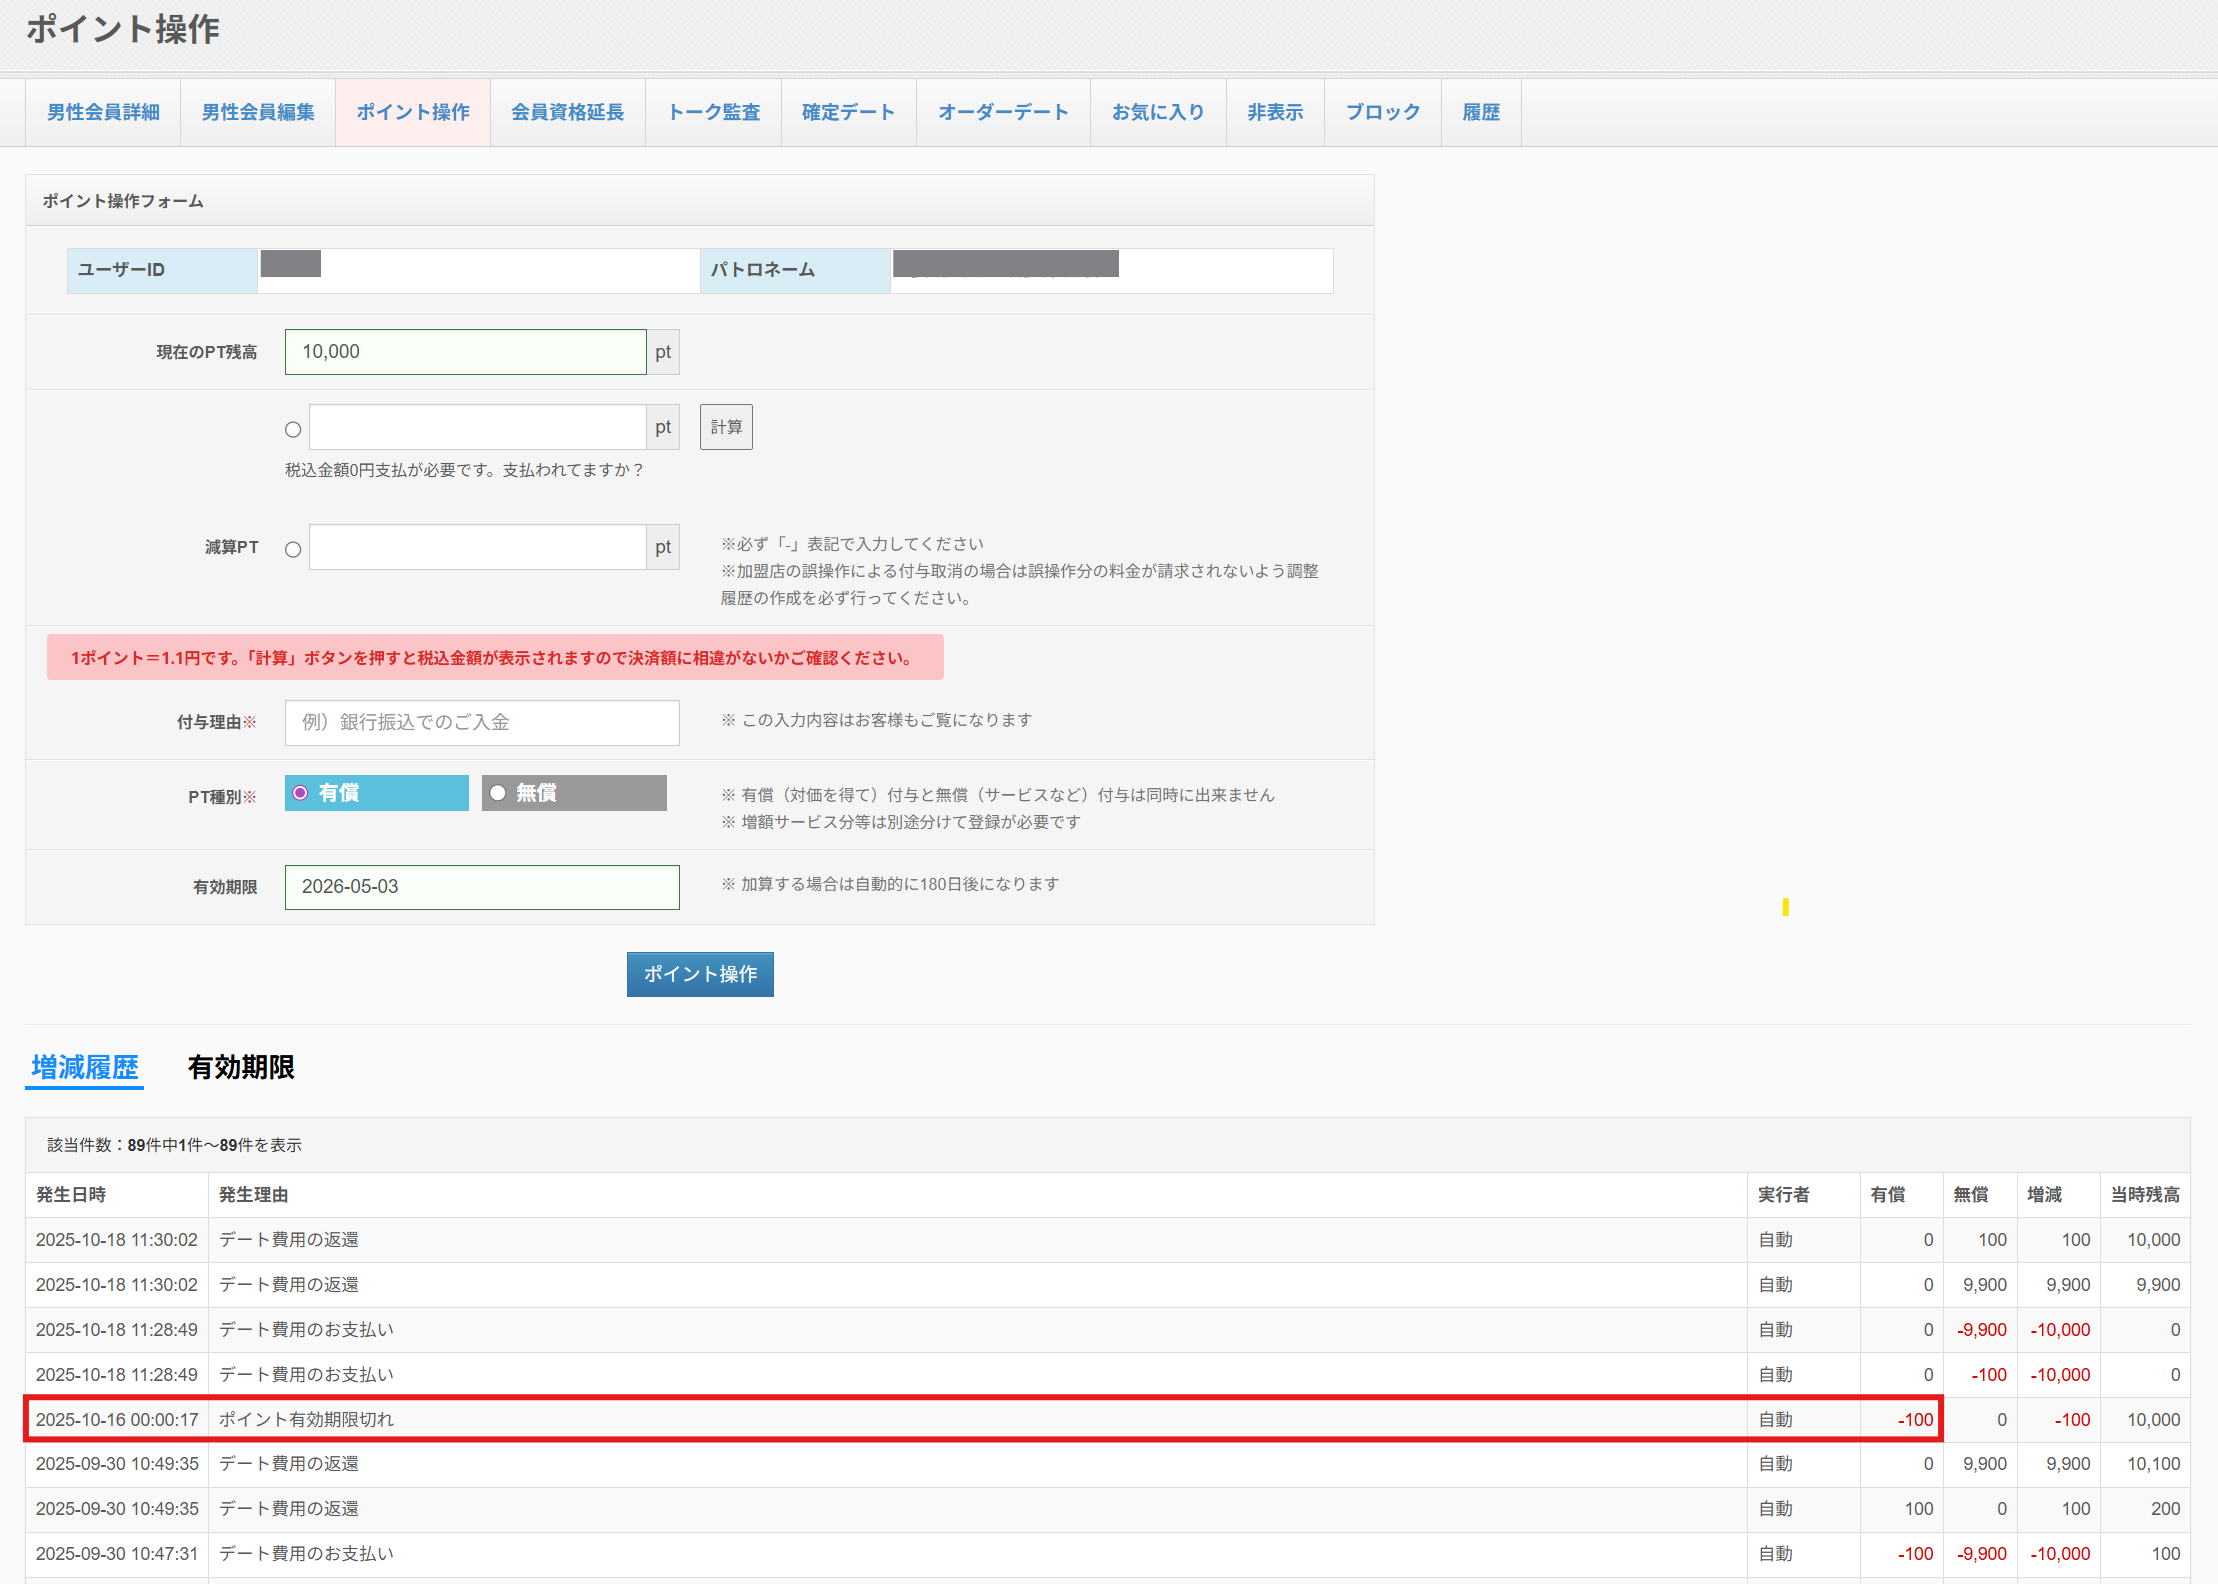2218x1584 pixels.
Task: Click the 有効期限 date field
Action: click(482, 887)
